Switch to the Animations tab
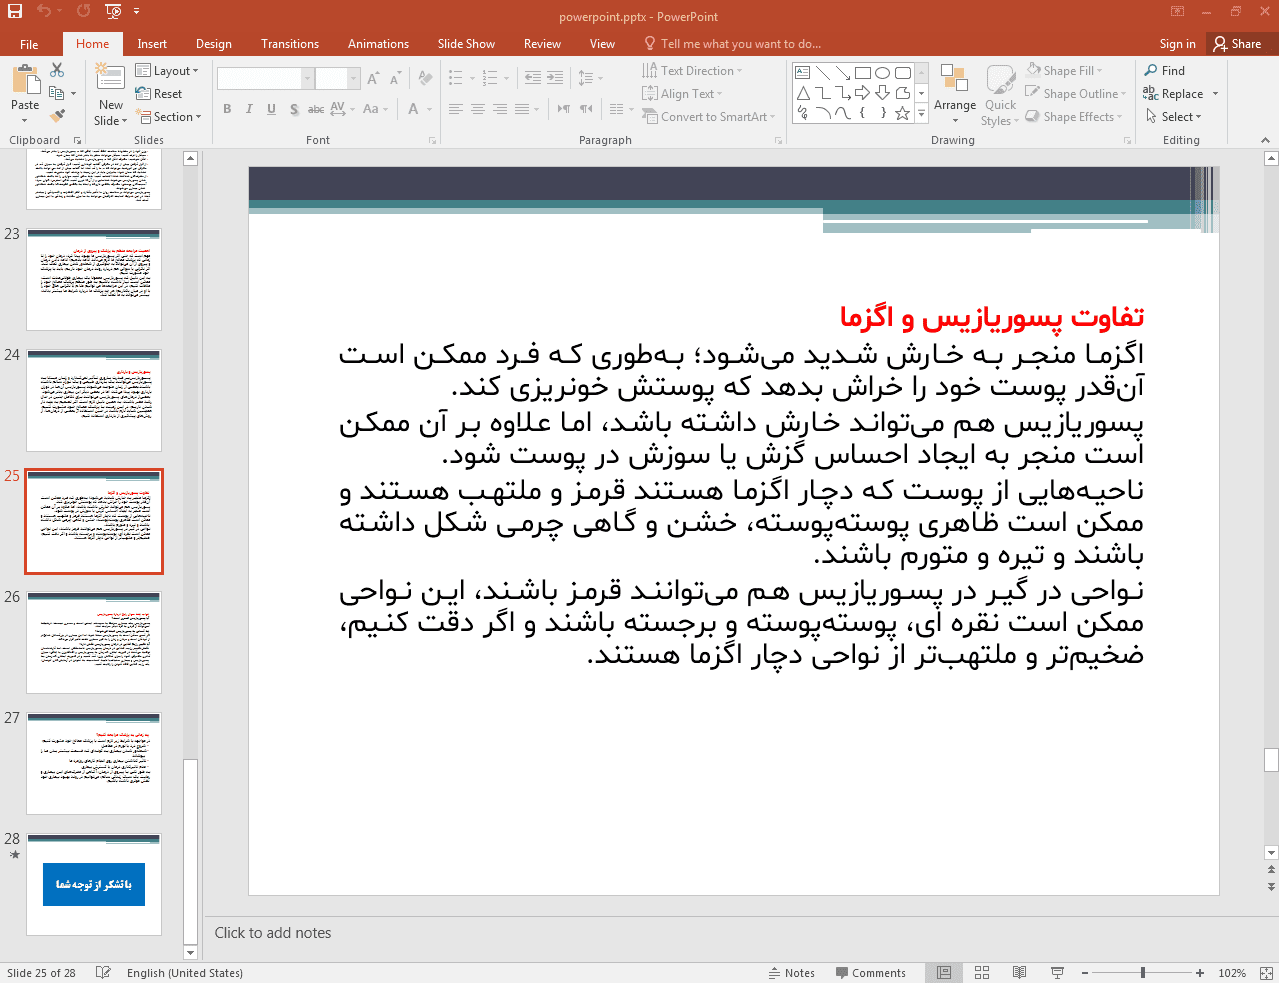This screenshot has width=1279, height=983. (x=378, y=44)
